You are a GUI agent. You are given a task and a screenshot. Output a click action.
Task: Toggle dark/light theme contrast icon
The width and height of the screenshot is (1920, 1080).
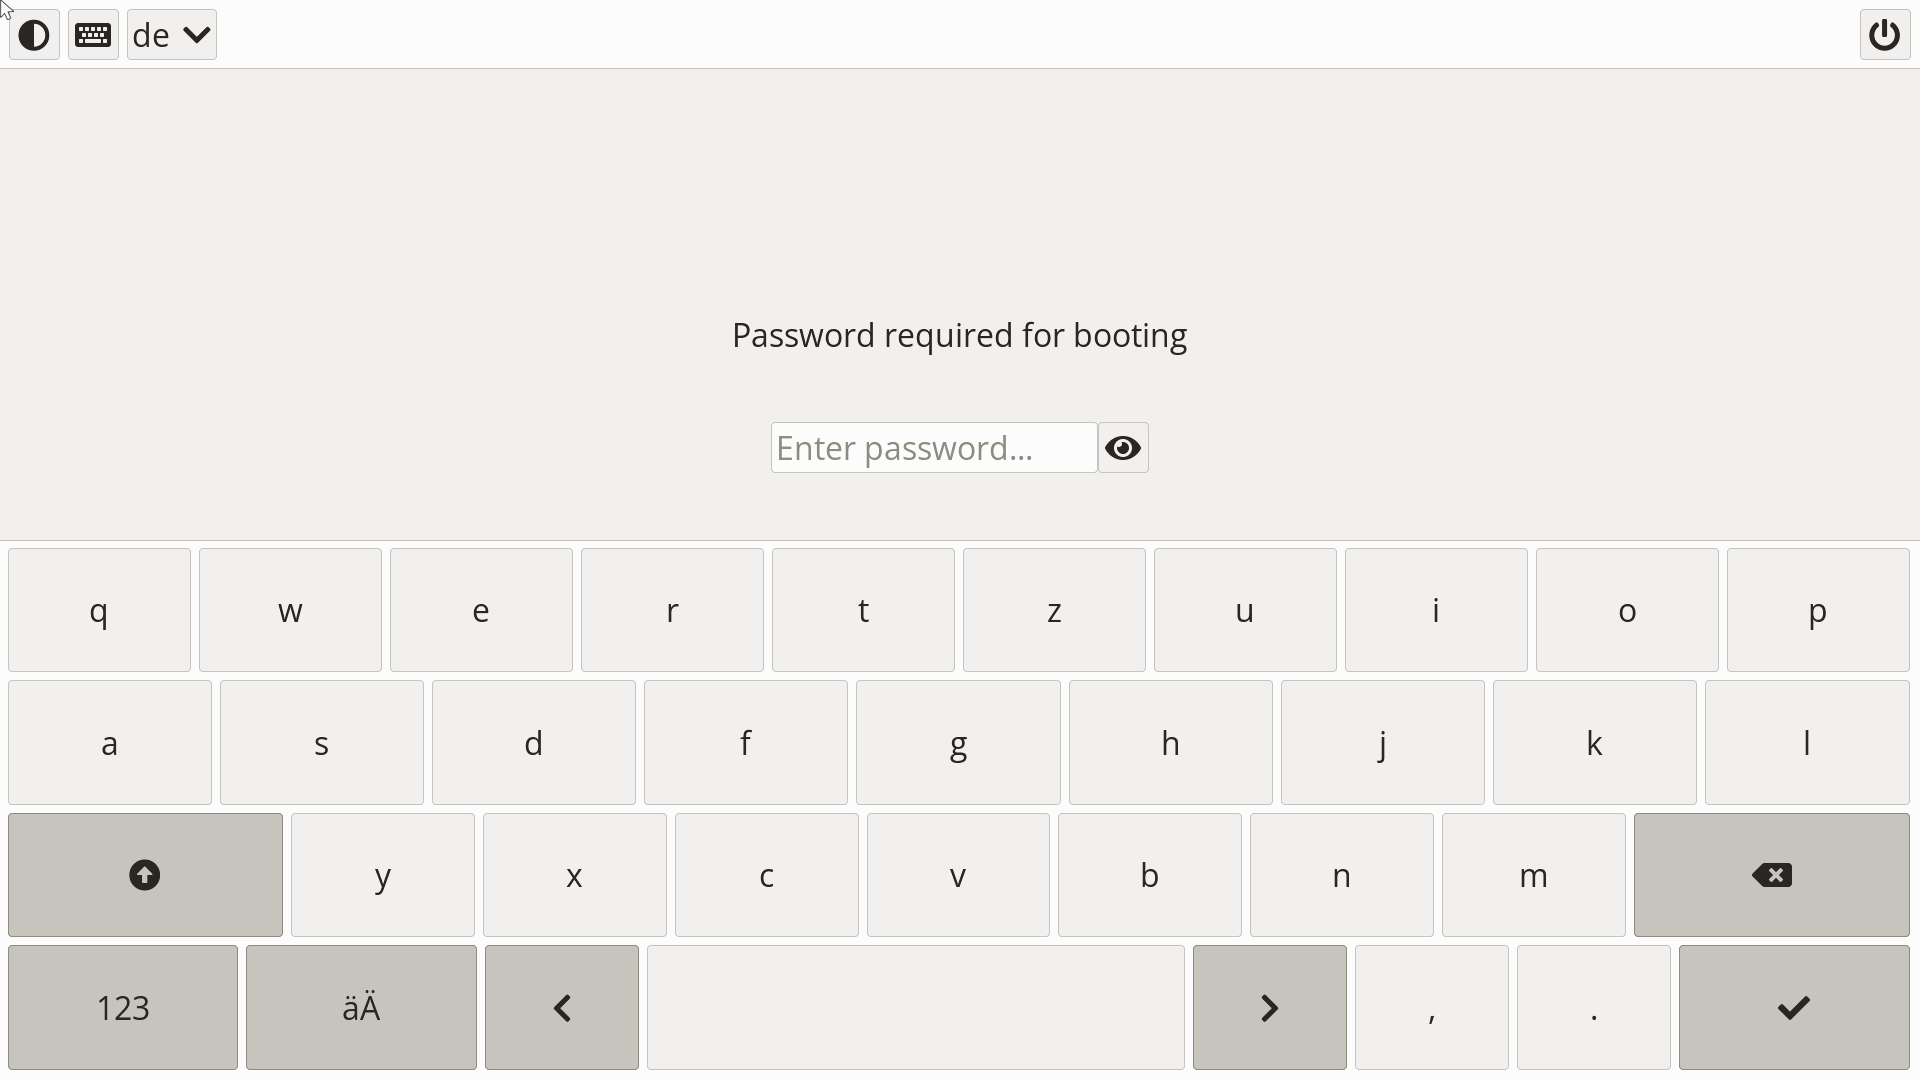coord(34,35)
